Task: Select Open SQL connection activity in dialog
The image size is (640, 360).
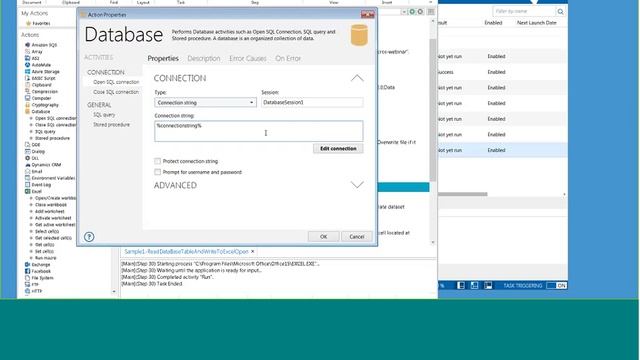Action: click(x=116, y=82)
